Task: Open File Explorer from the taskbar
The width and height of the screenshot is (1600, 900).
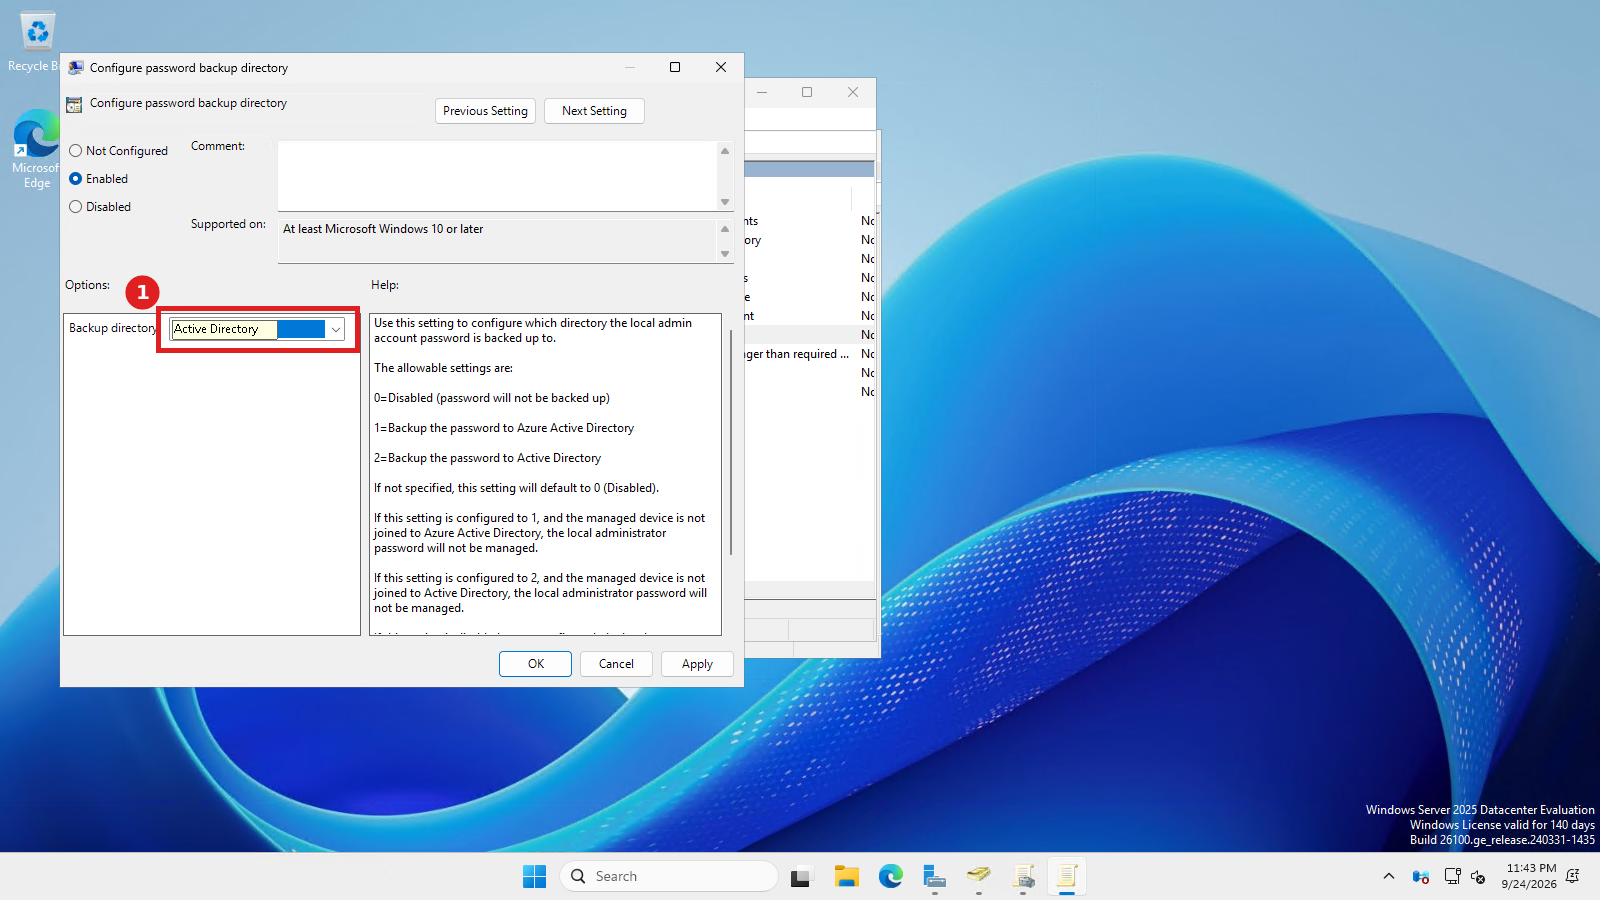Action: tap(847, 877)
